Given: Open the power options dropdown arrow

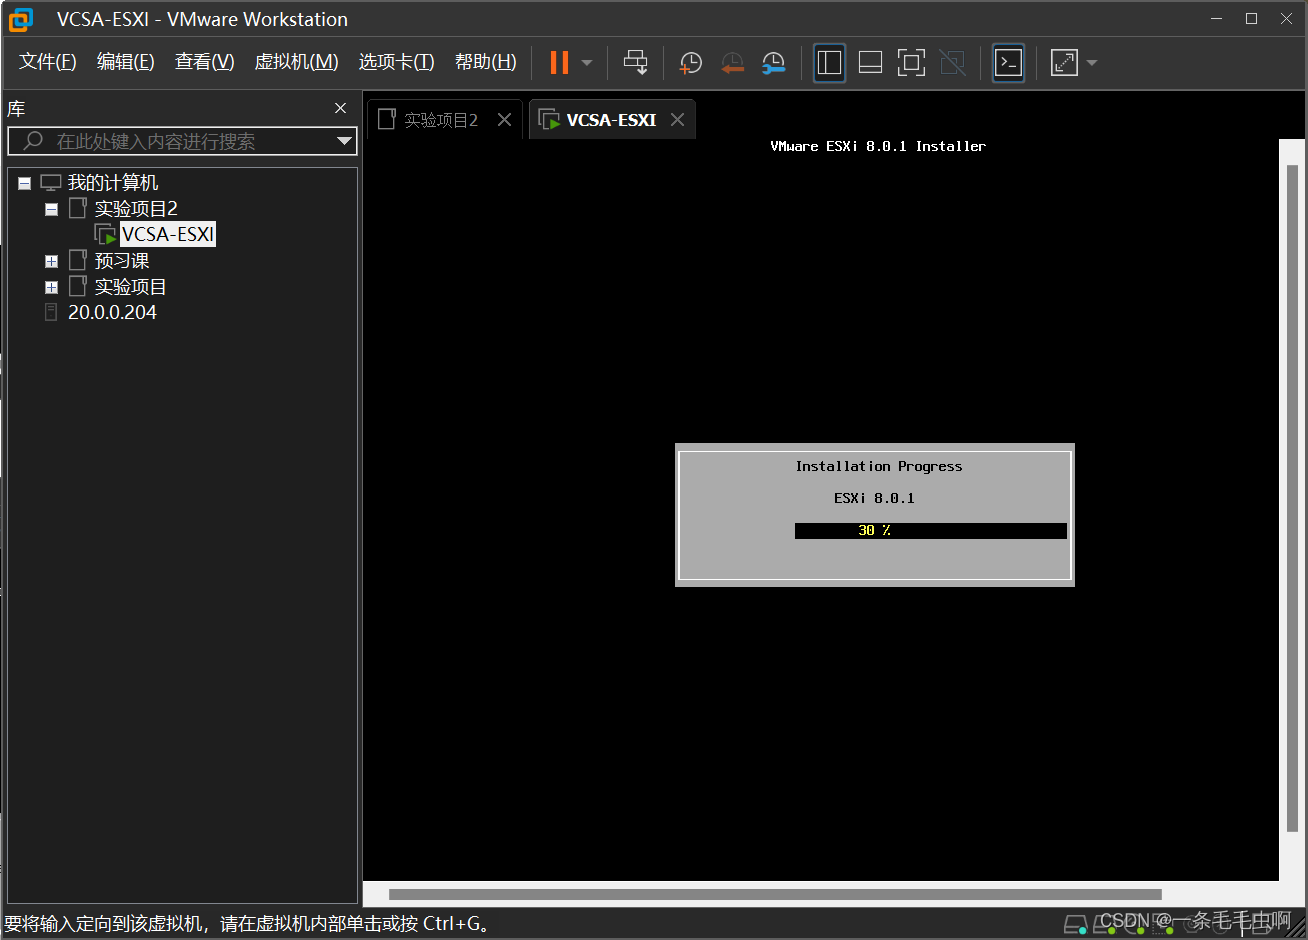Looking at the screenshot, I should pyautogui.click(x=587, y=63).
